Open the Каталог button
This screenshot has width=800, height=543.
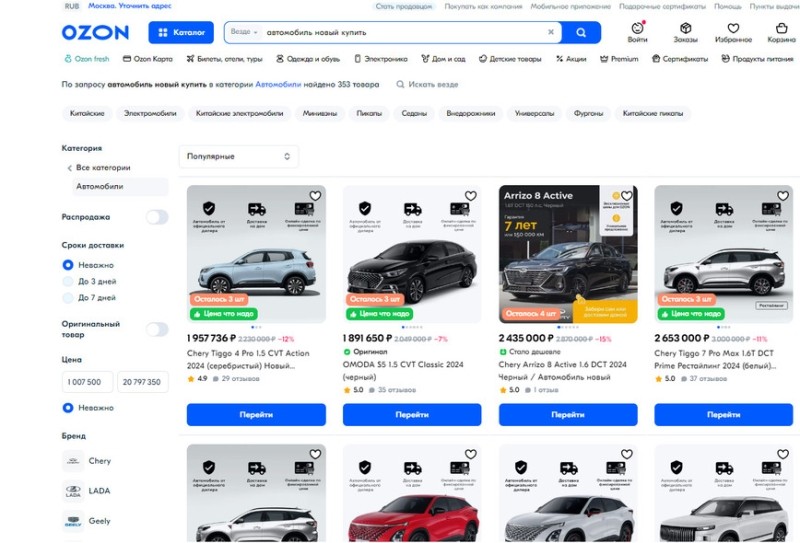pyautogui.click(x=180, y=32)
